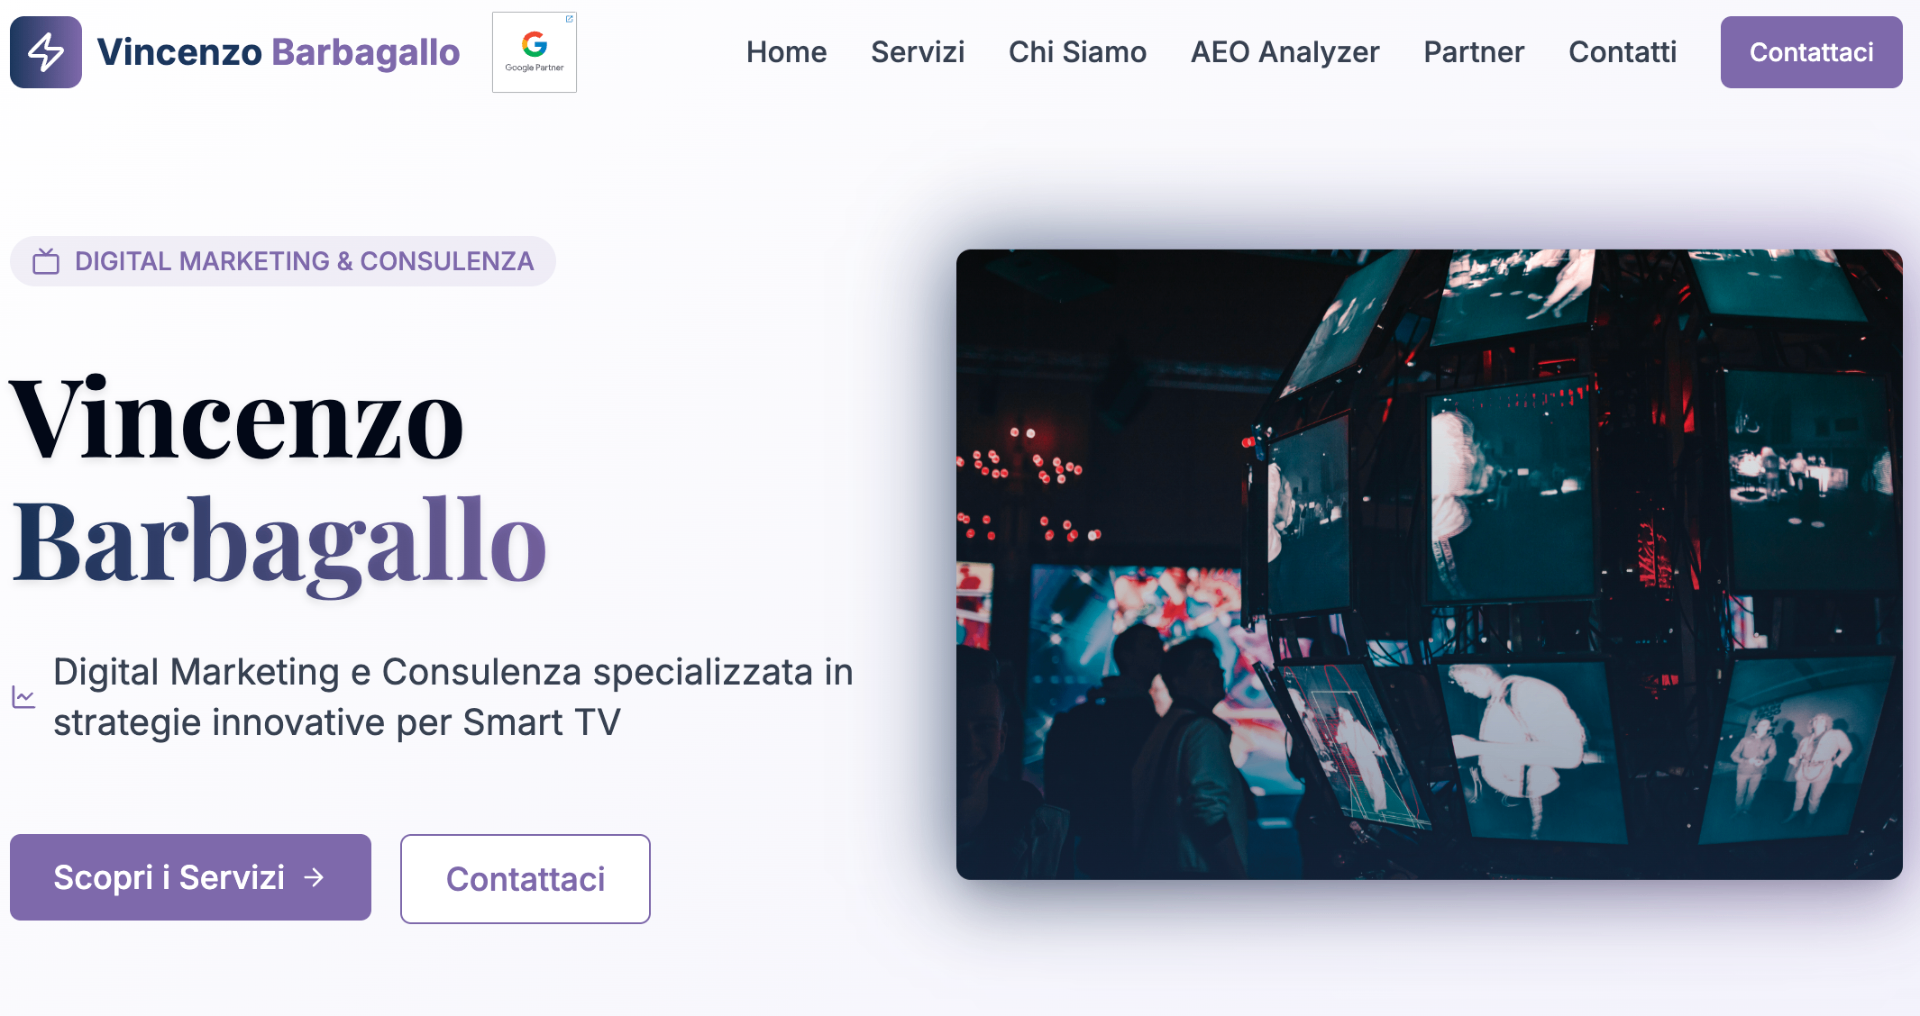Select Partner in the navigation bar
The image size is (1920, 1016).
1474,52
